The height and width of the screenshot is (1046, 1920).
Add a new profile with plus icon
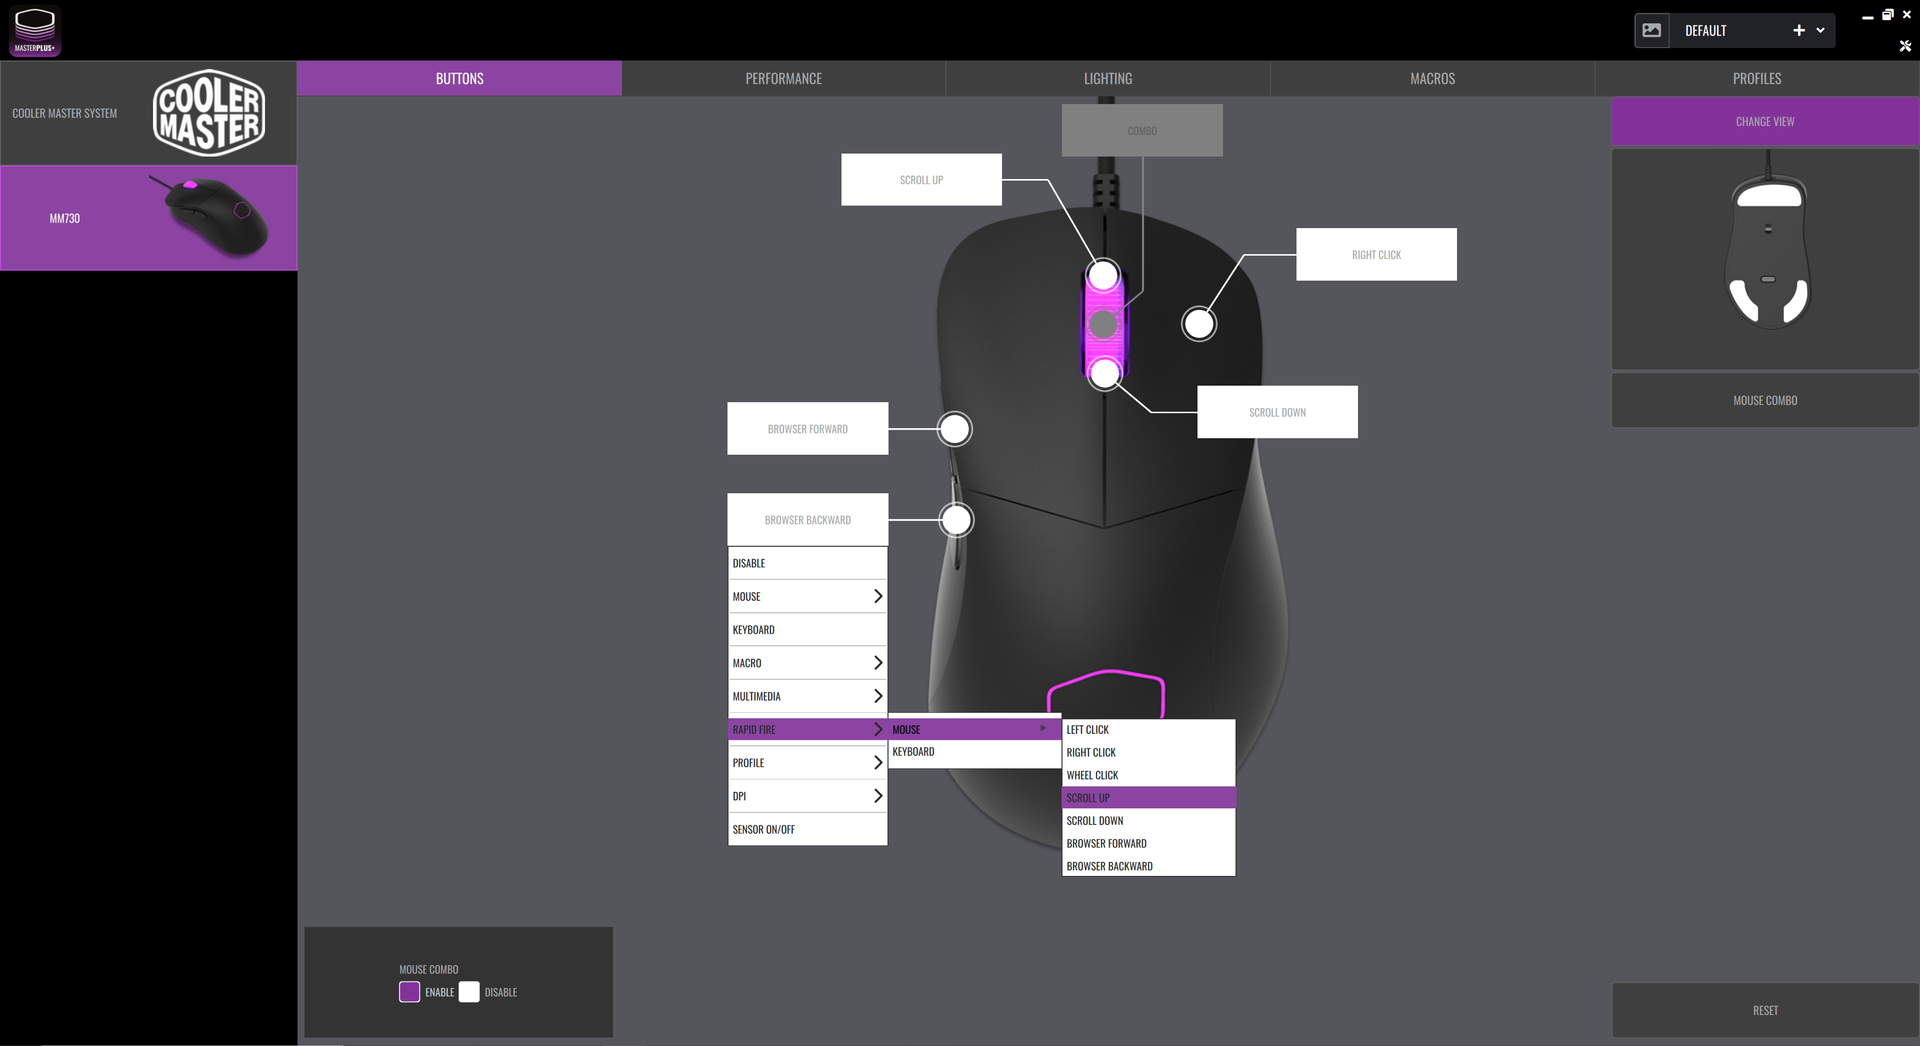[x=1799, y=31]
